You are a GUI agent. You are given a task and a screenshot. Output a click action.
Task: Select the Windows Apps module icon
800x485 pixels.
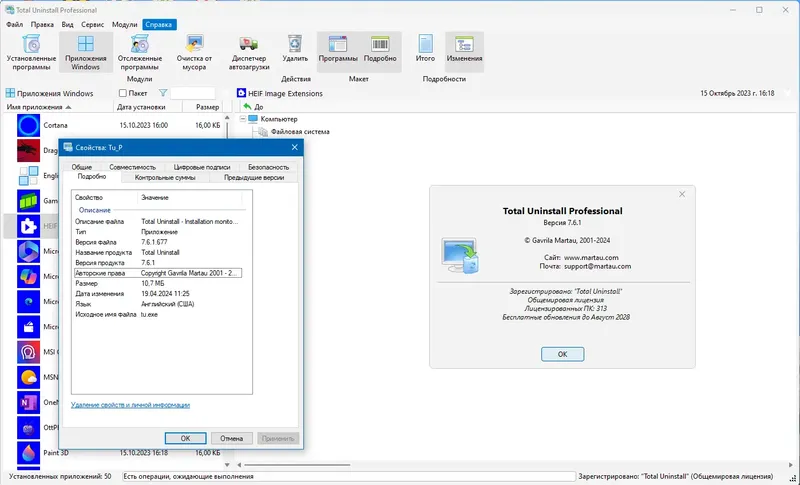click(85, 44)
